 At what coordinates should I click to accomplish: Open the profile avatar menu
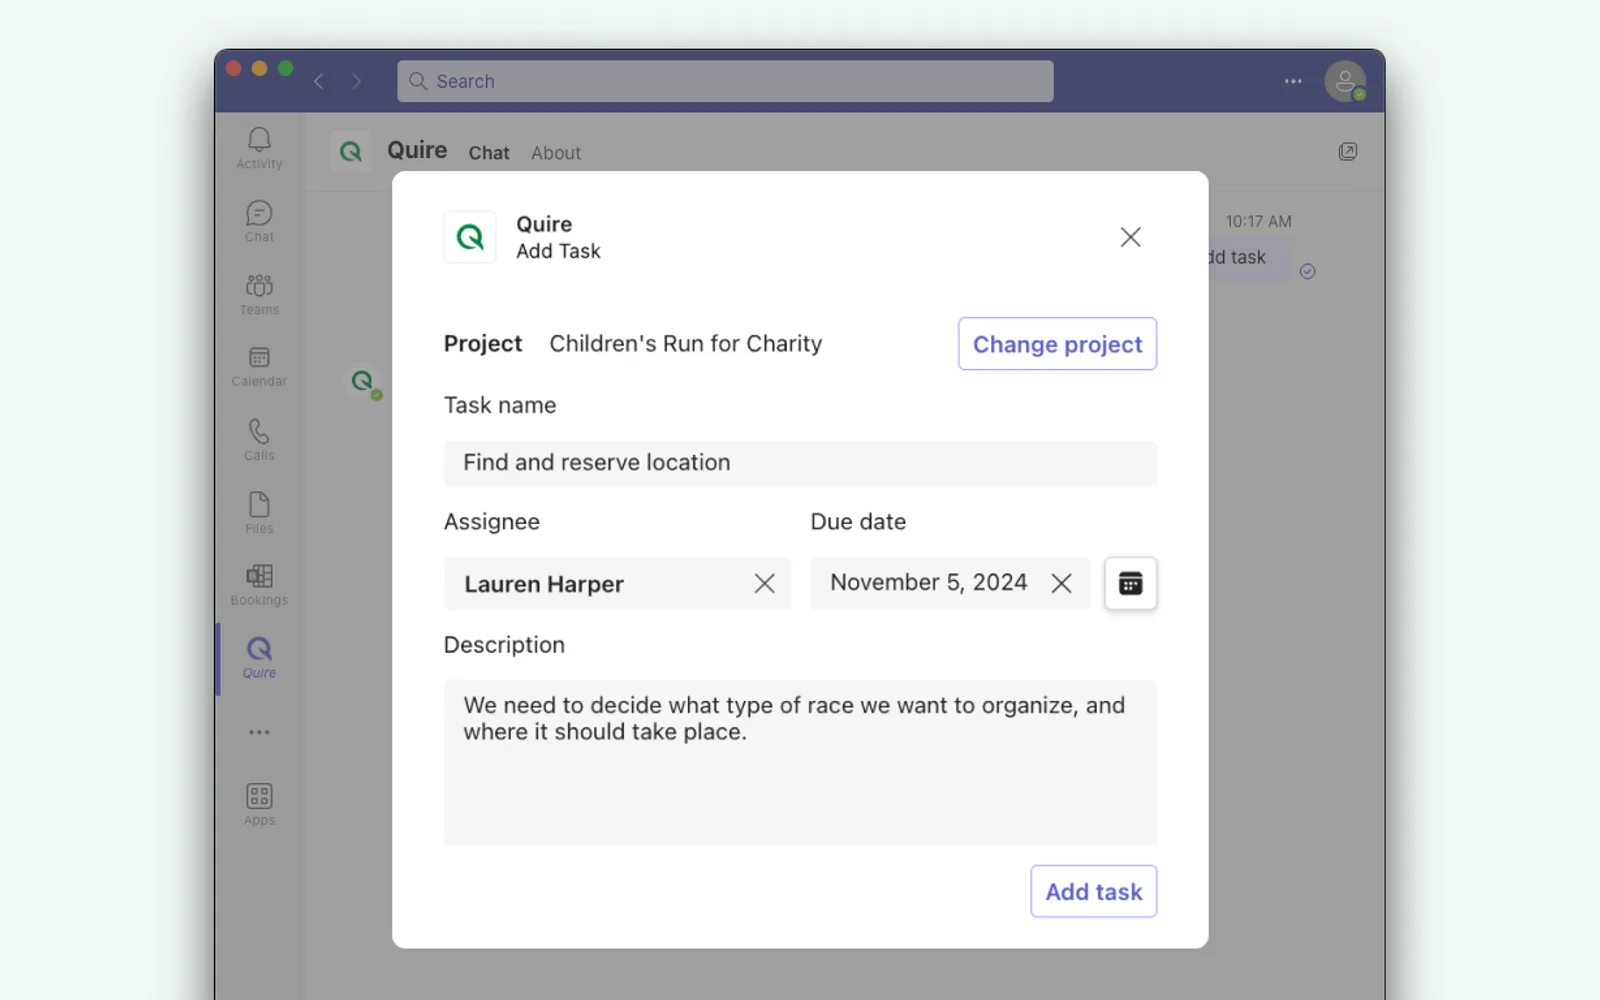point(1345,81)
